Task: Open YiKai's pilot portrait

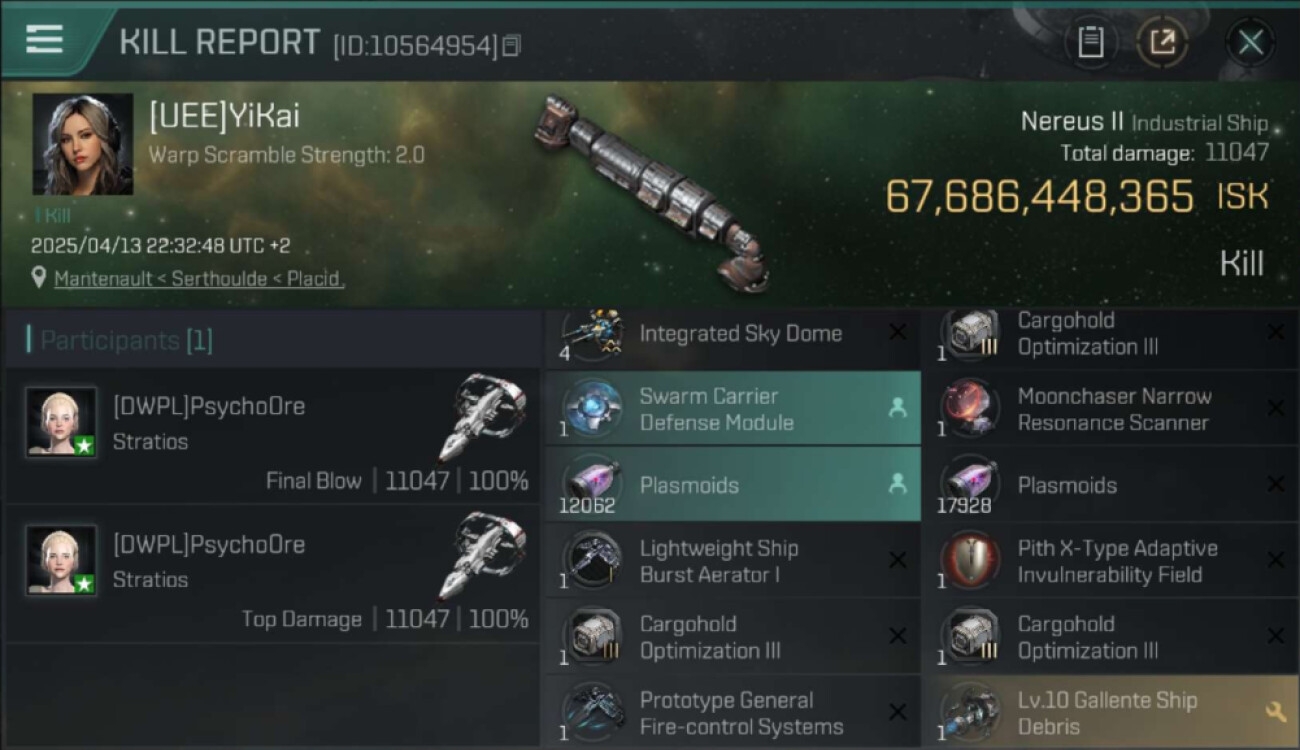Action: (x=82, y=144)
